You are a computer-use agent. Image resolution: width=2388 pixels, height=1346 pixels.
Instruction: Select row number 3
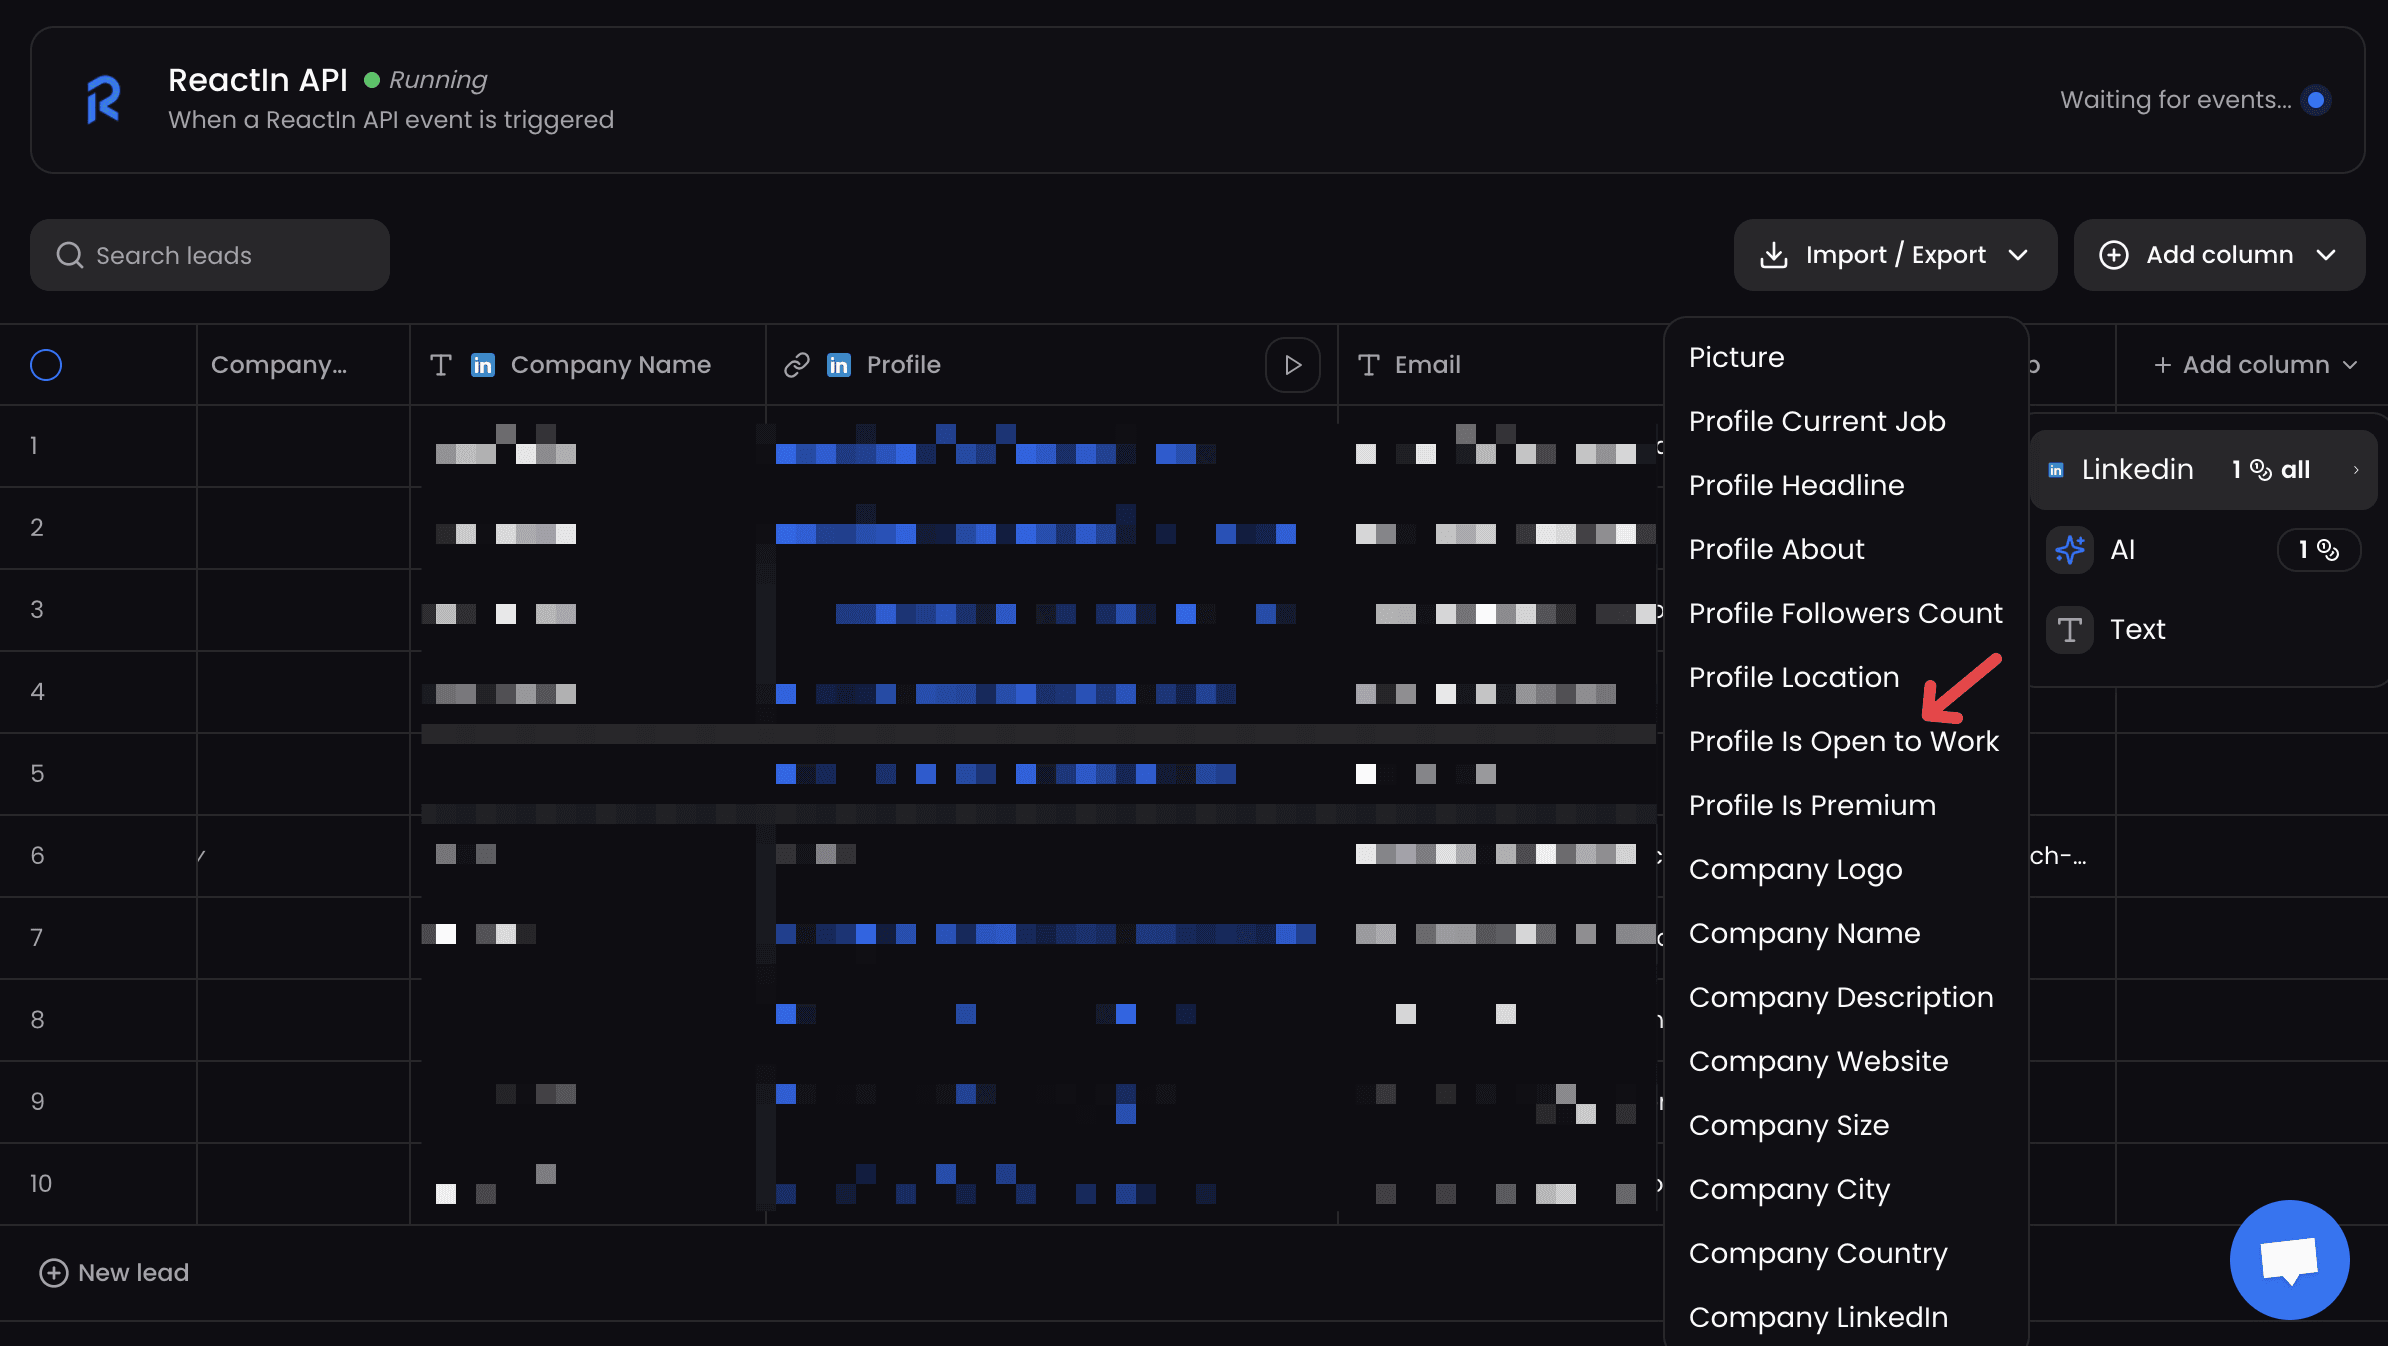[37, 610]
